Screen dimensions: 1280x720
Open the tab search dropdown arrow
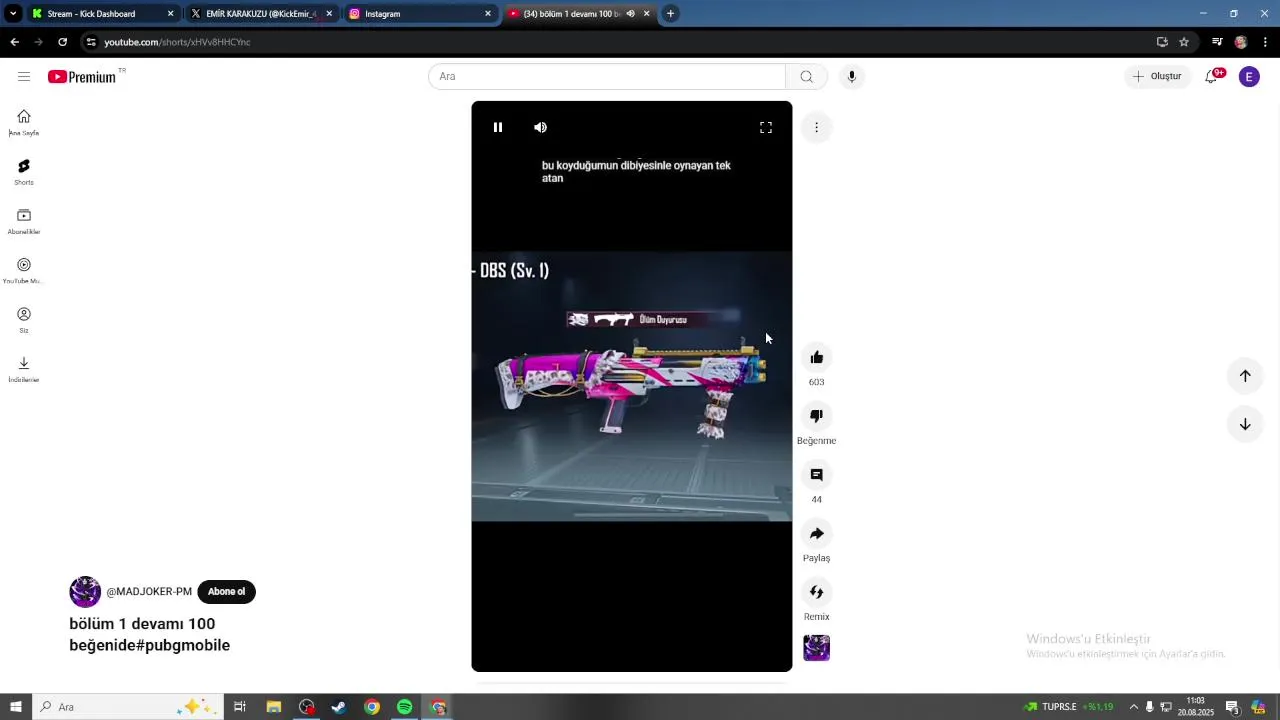point(13,14)
